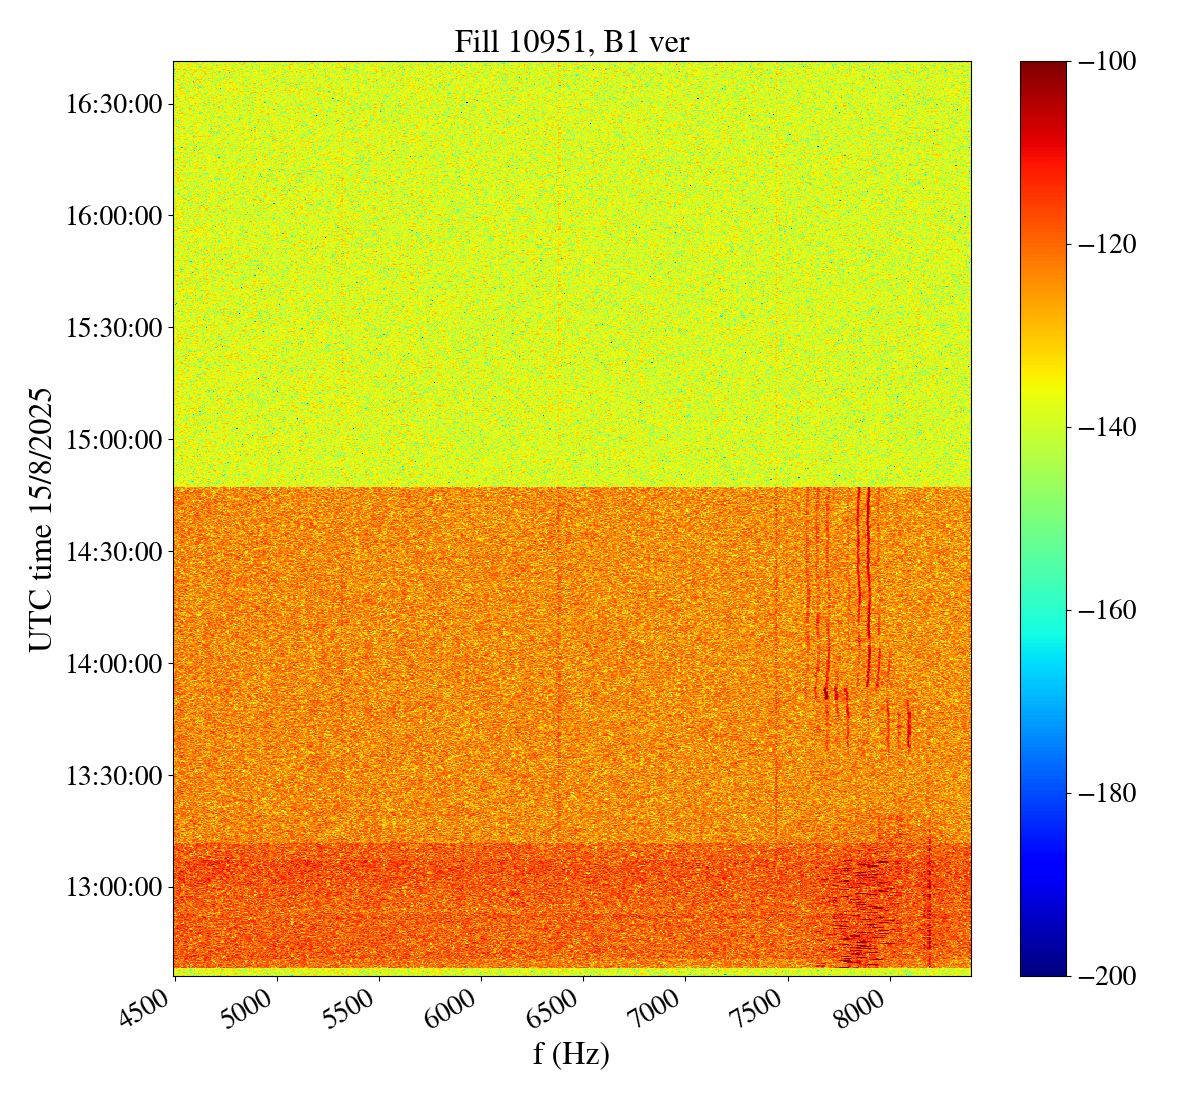Pick the dark blue bottom of the colorbar
Viewport: 1200px width, 1100px height.
coord(1043,969)
